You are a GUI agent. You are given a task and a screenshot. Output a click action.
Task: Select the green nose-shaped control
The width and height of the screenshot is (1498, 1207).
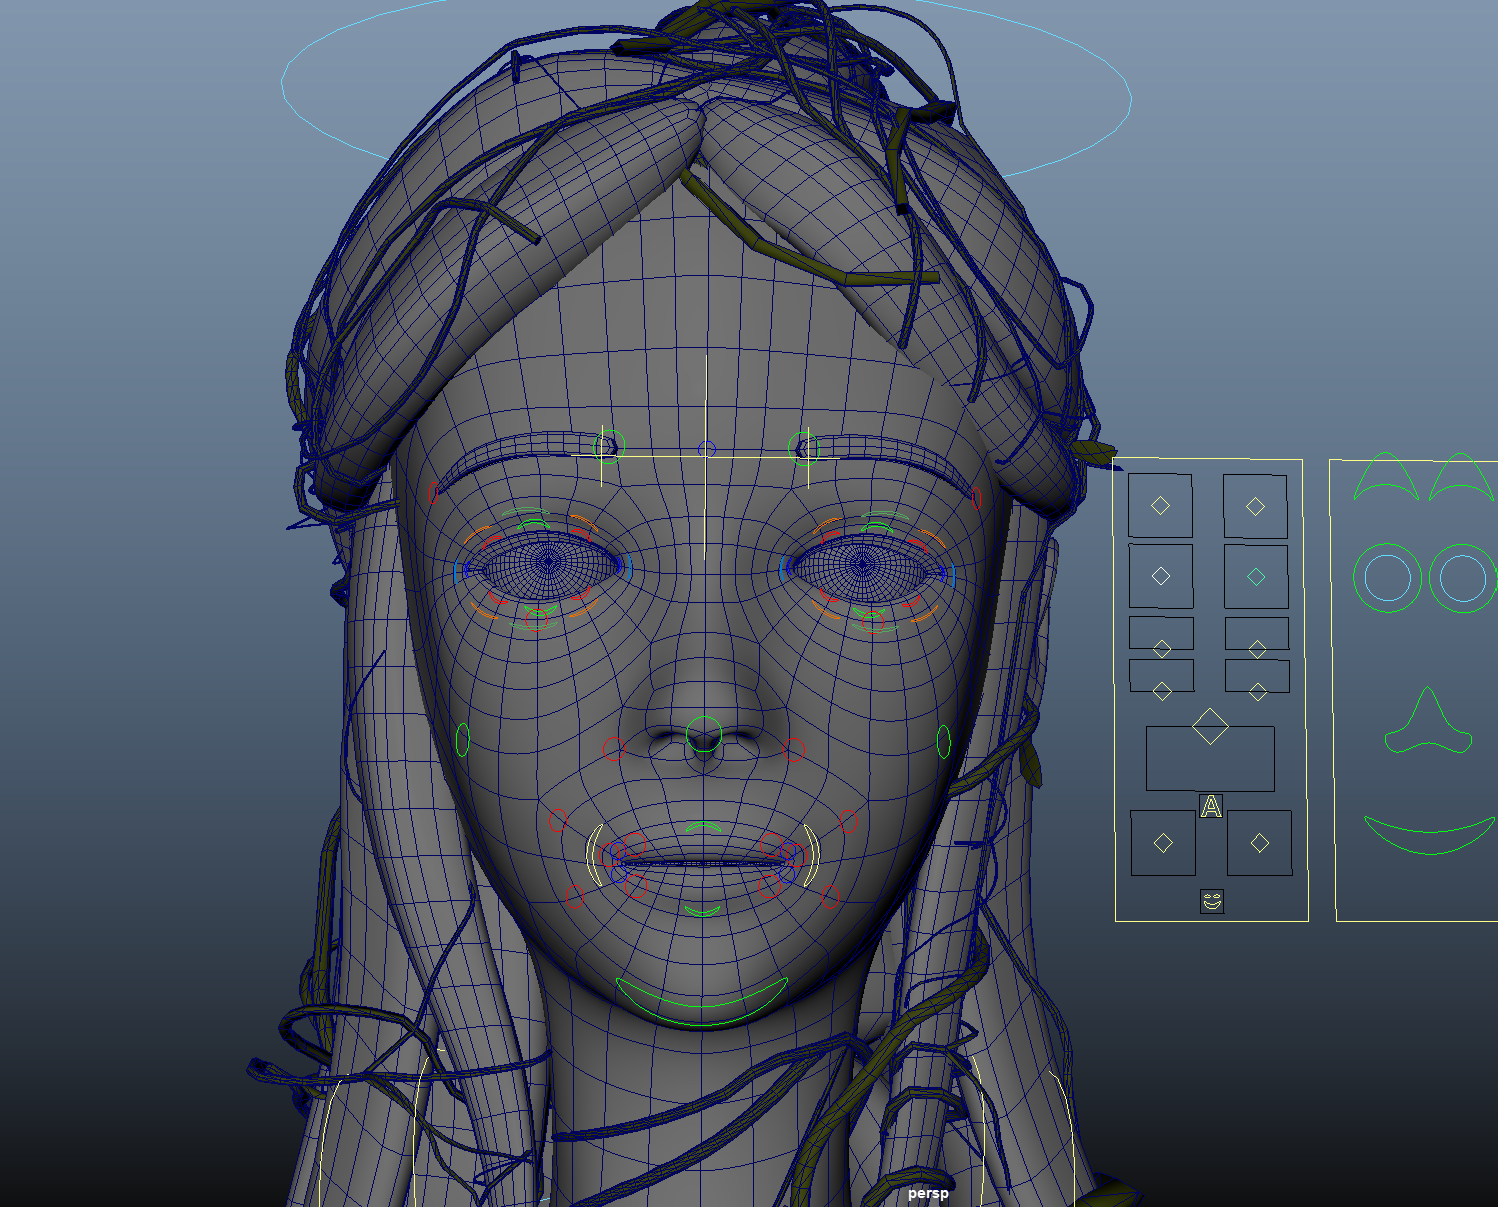pyautogui.click(x=1428, y=724)
